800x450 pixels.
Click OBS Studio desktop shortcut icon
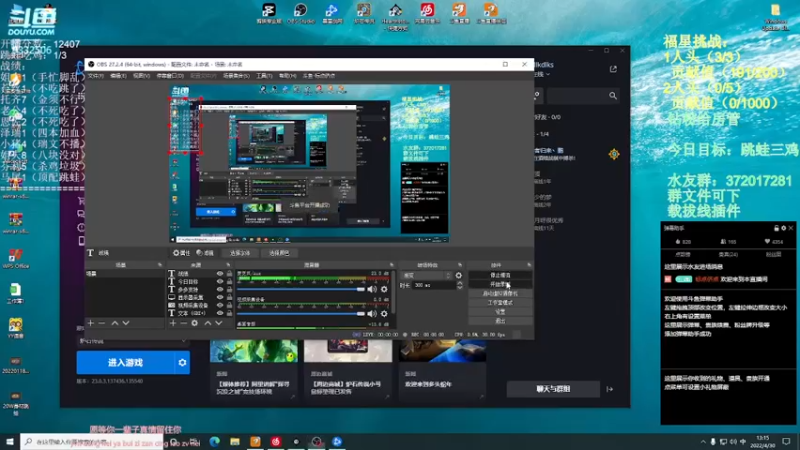tap(301, 13)
